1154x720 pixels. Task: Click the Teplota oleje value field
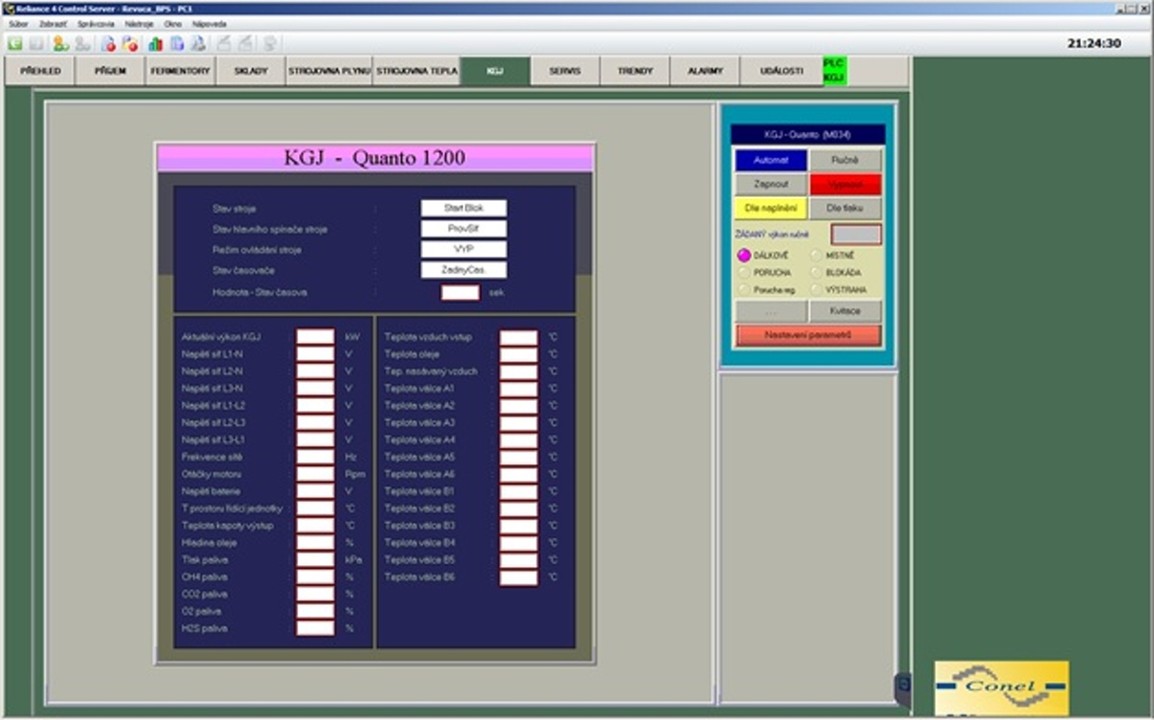pyautogui.click(x=519, y=354)
